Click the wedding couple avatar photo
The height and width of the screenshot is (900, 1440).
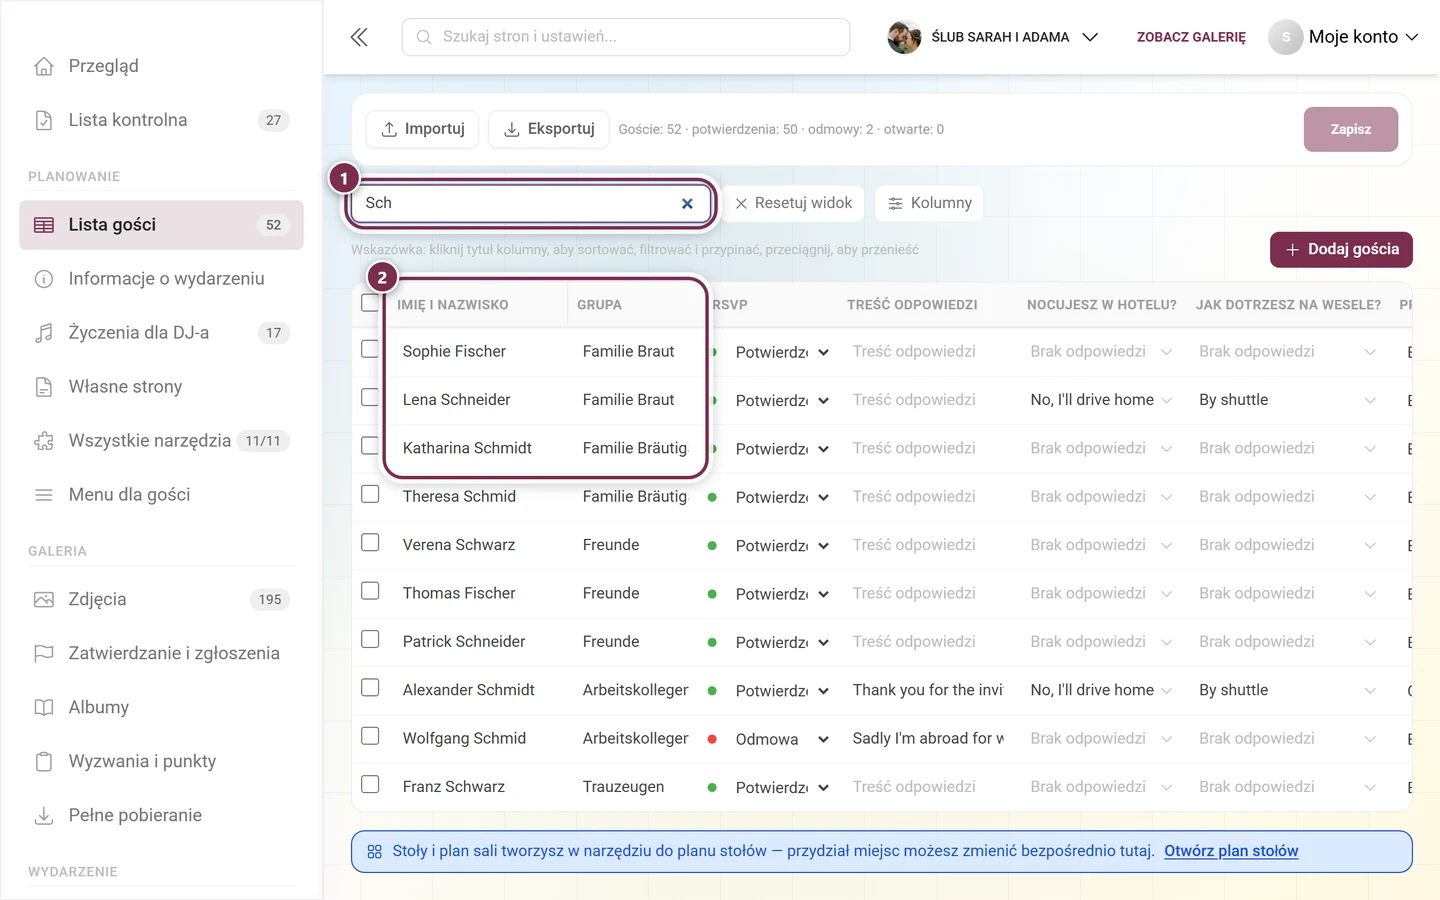click(904, 37)
